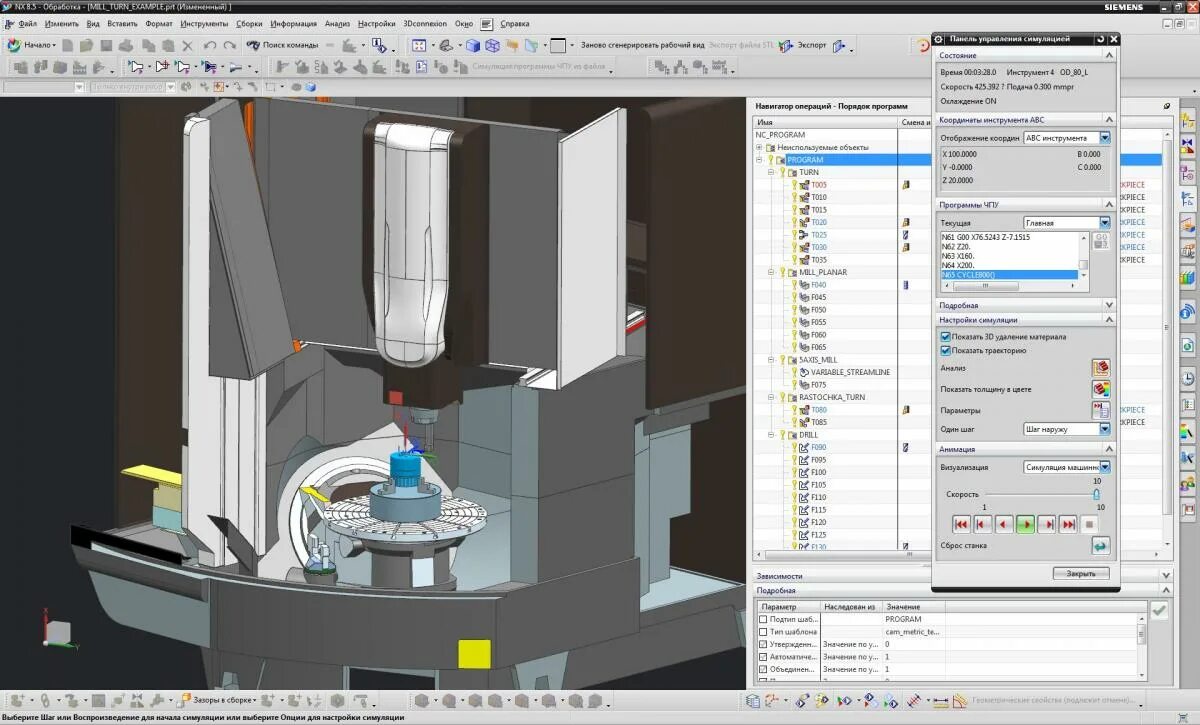Click Показать толщину в цвете icon
Screen dimensions: 1200x725
(x=1100, y=389)
